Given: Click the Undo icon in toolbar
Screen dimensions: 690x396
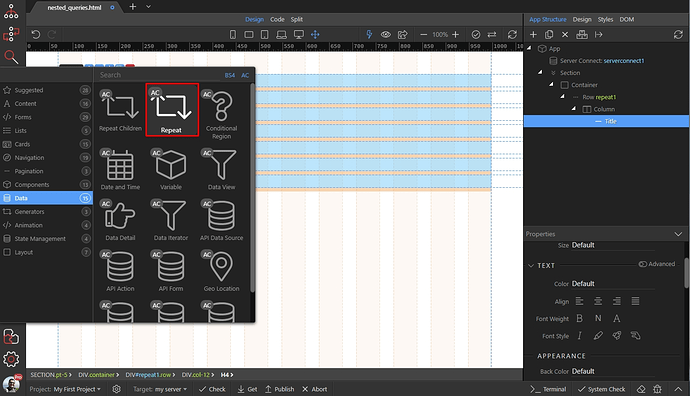Looking at the screenshot, I should 36,34.
